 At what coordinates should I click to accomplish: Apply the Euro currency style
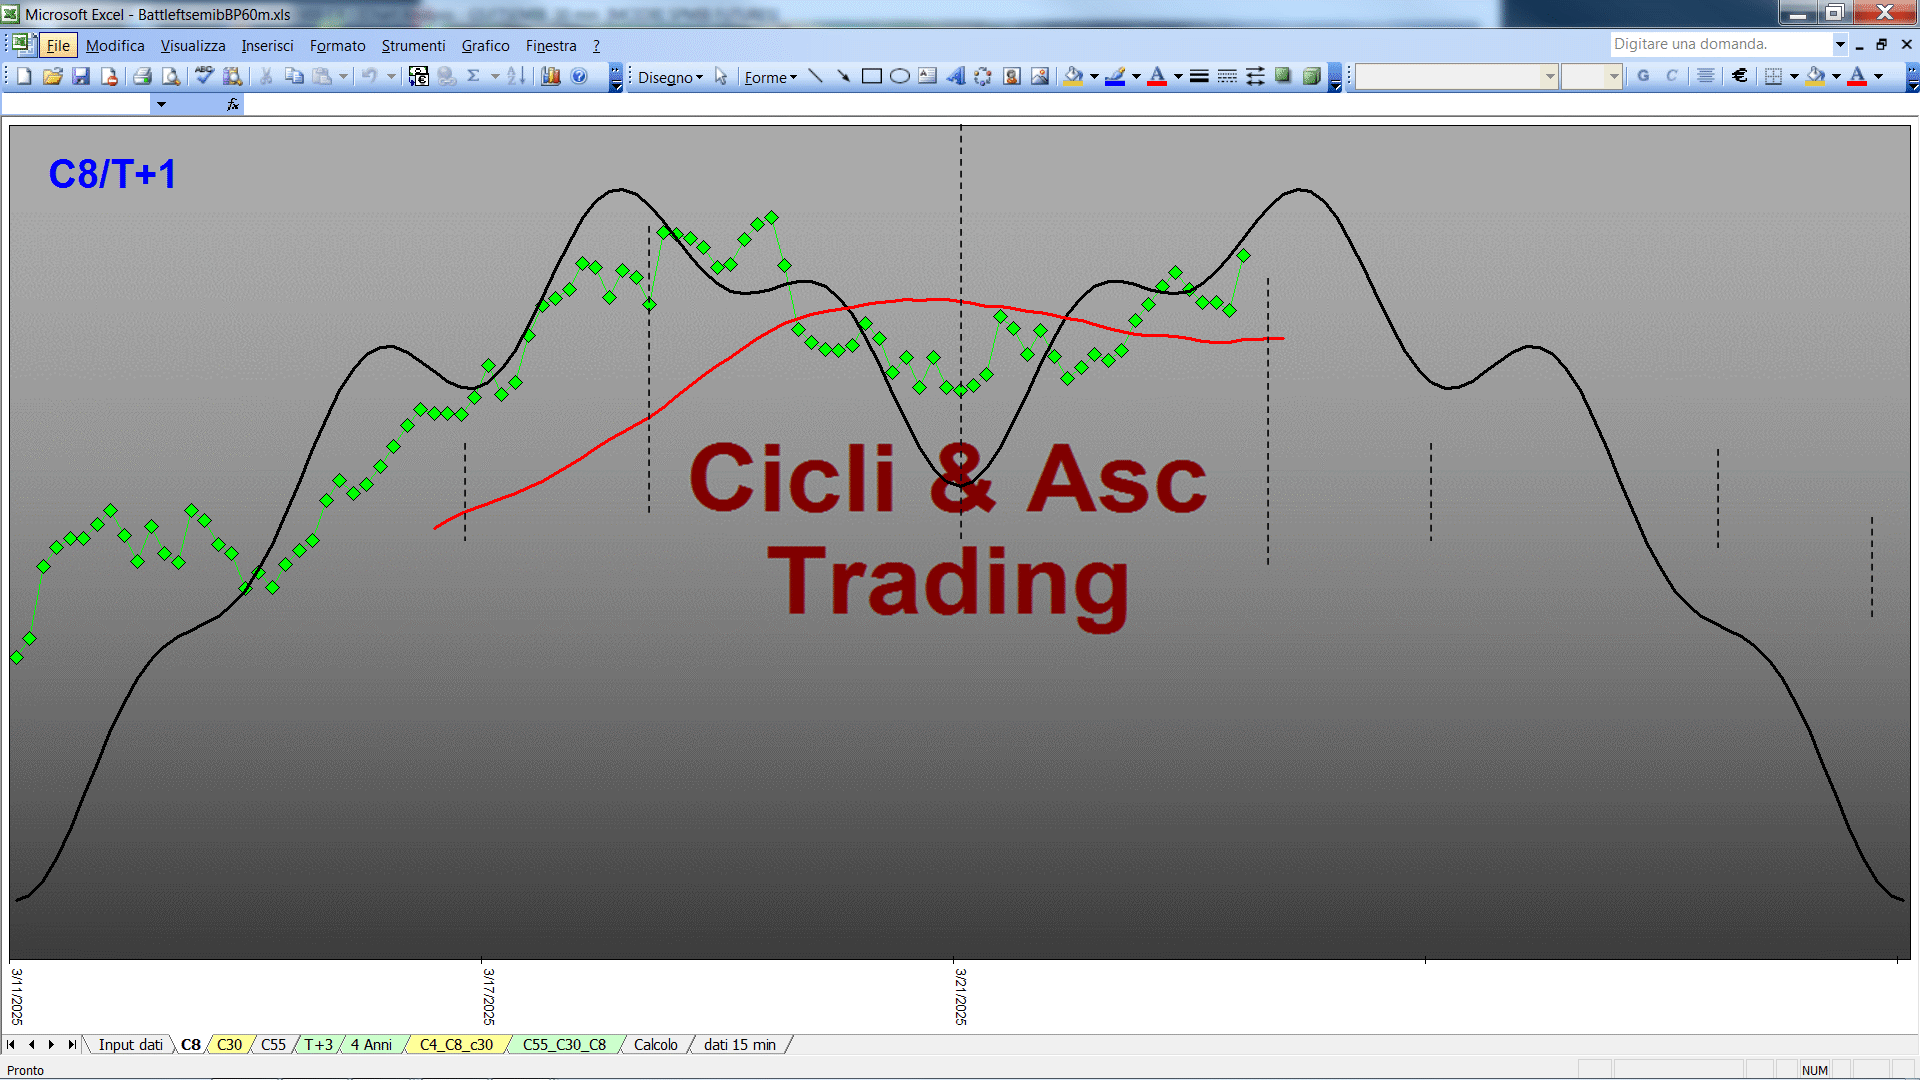(x=1741, y=76)
